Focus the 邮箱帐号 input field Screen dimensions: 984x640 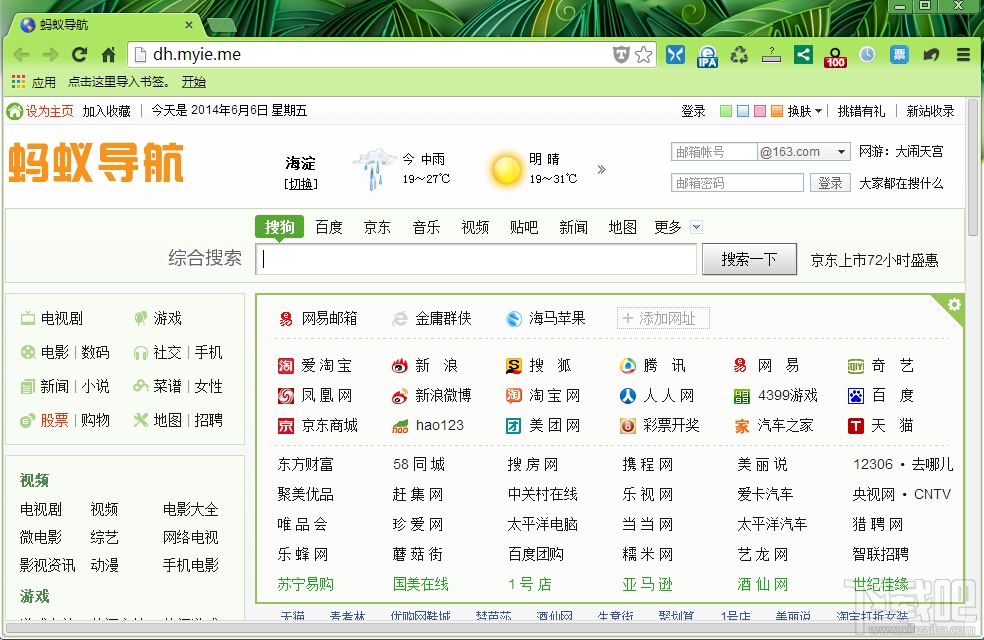(x=714, y=152)
